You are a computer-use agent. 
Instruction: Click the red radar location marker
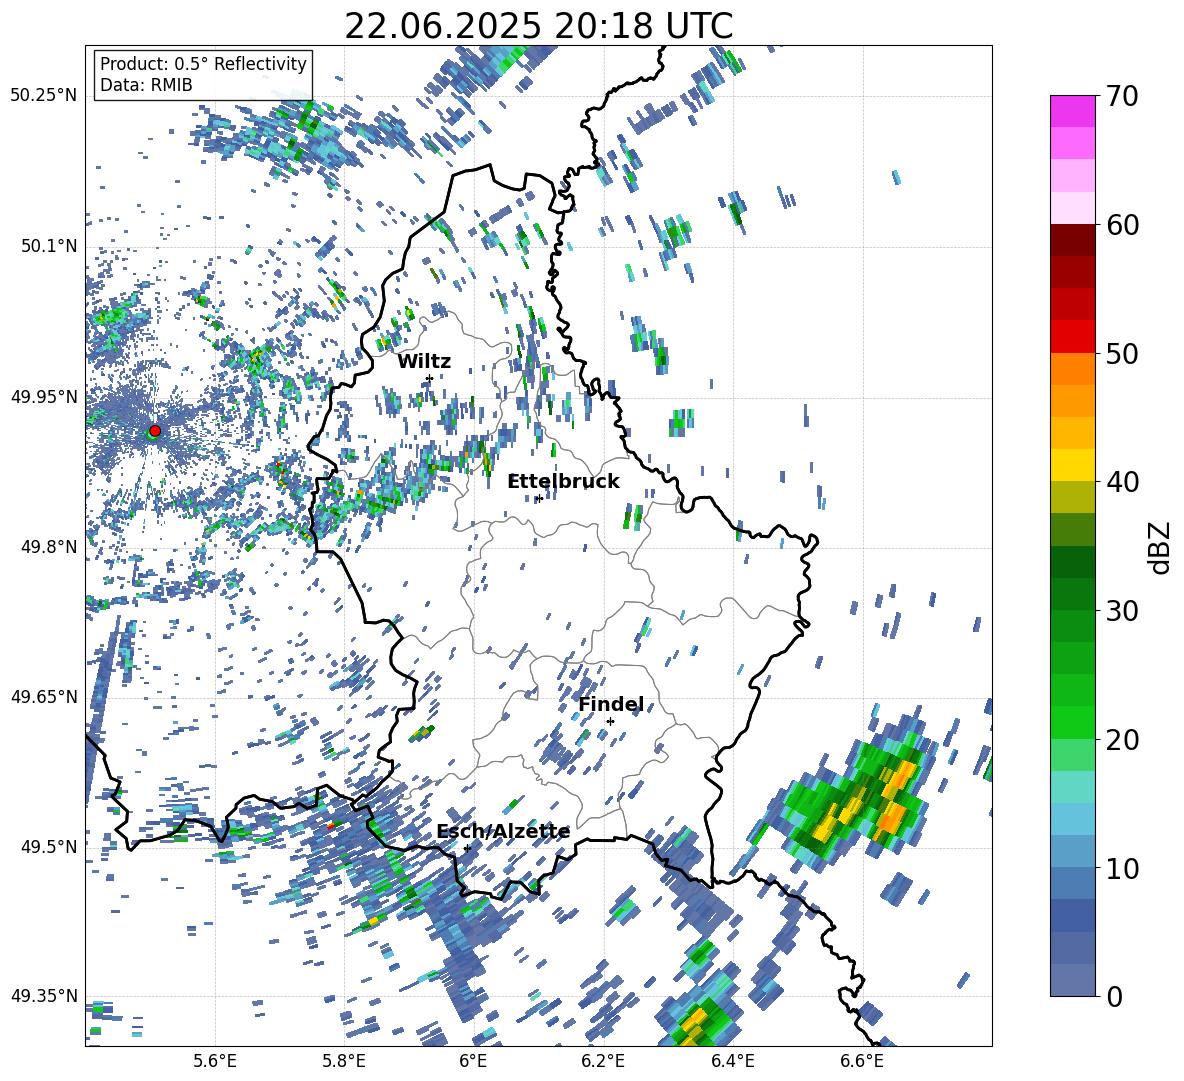(155, 431)
